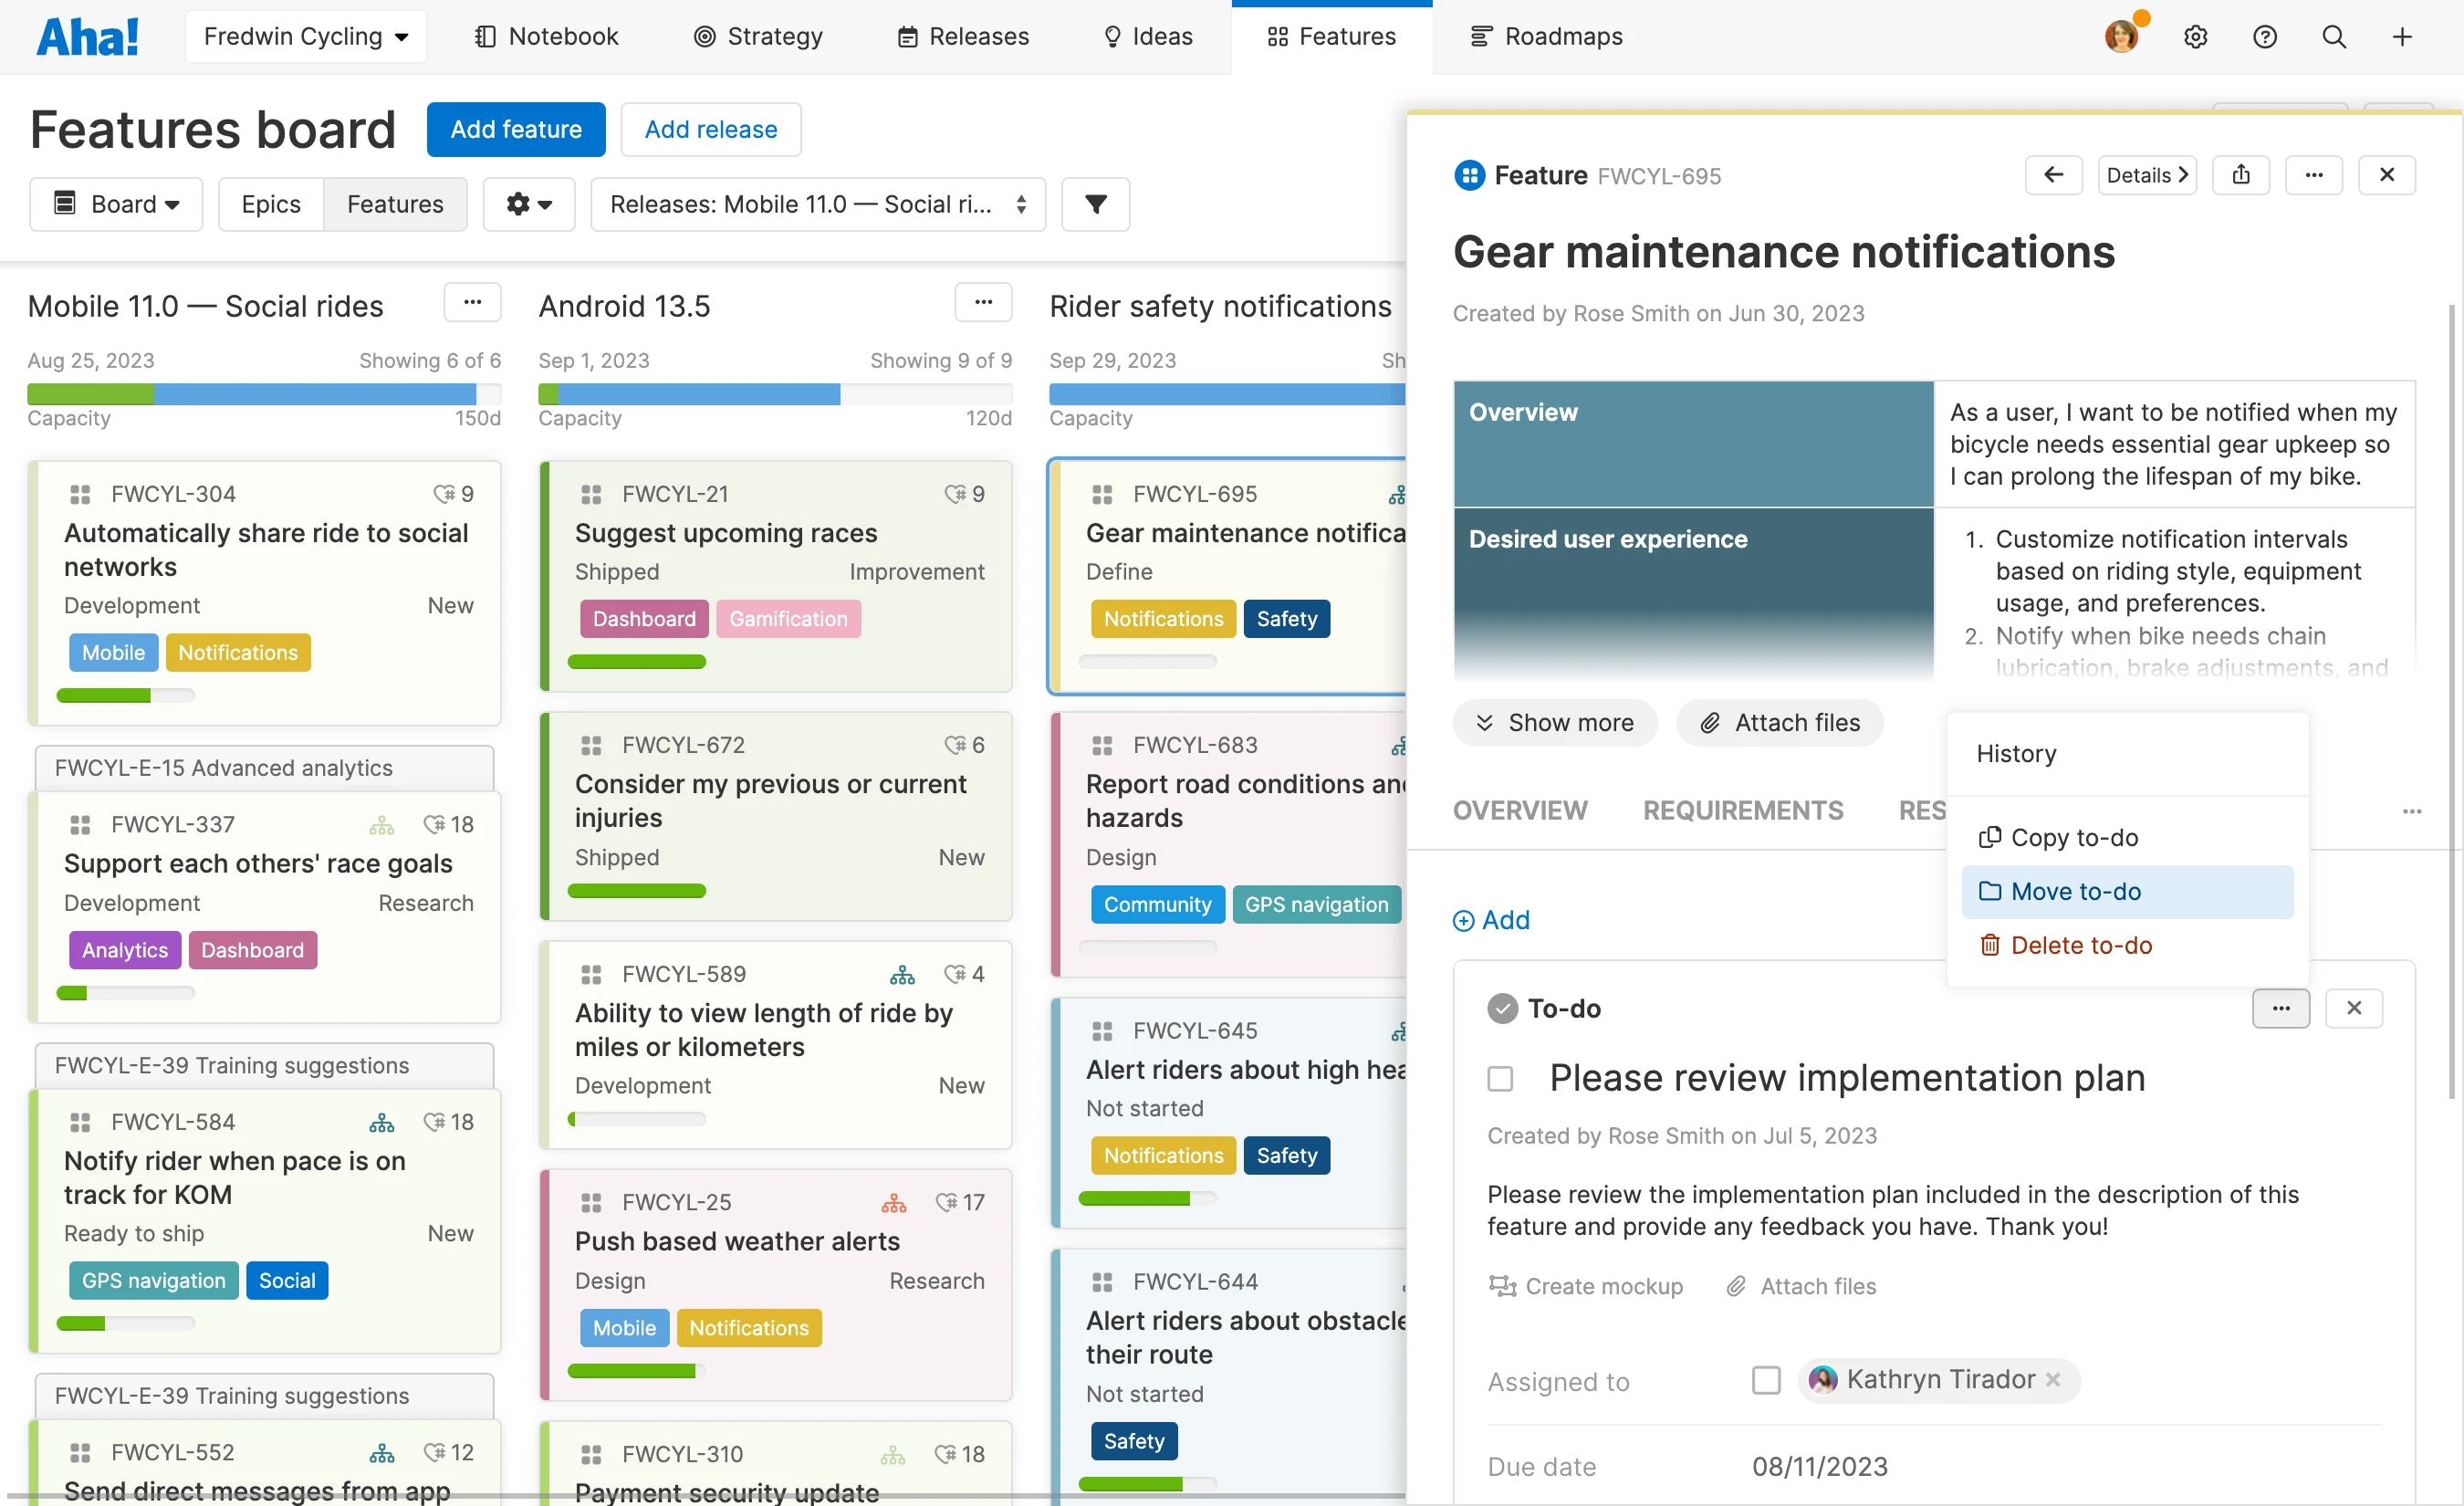This screenshot has height=1506, width=2464.
Task: Open the Fredwin Cycling workspace dropdown
Action: [306, 37]
